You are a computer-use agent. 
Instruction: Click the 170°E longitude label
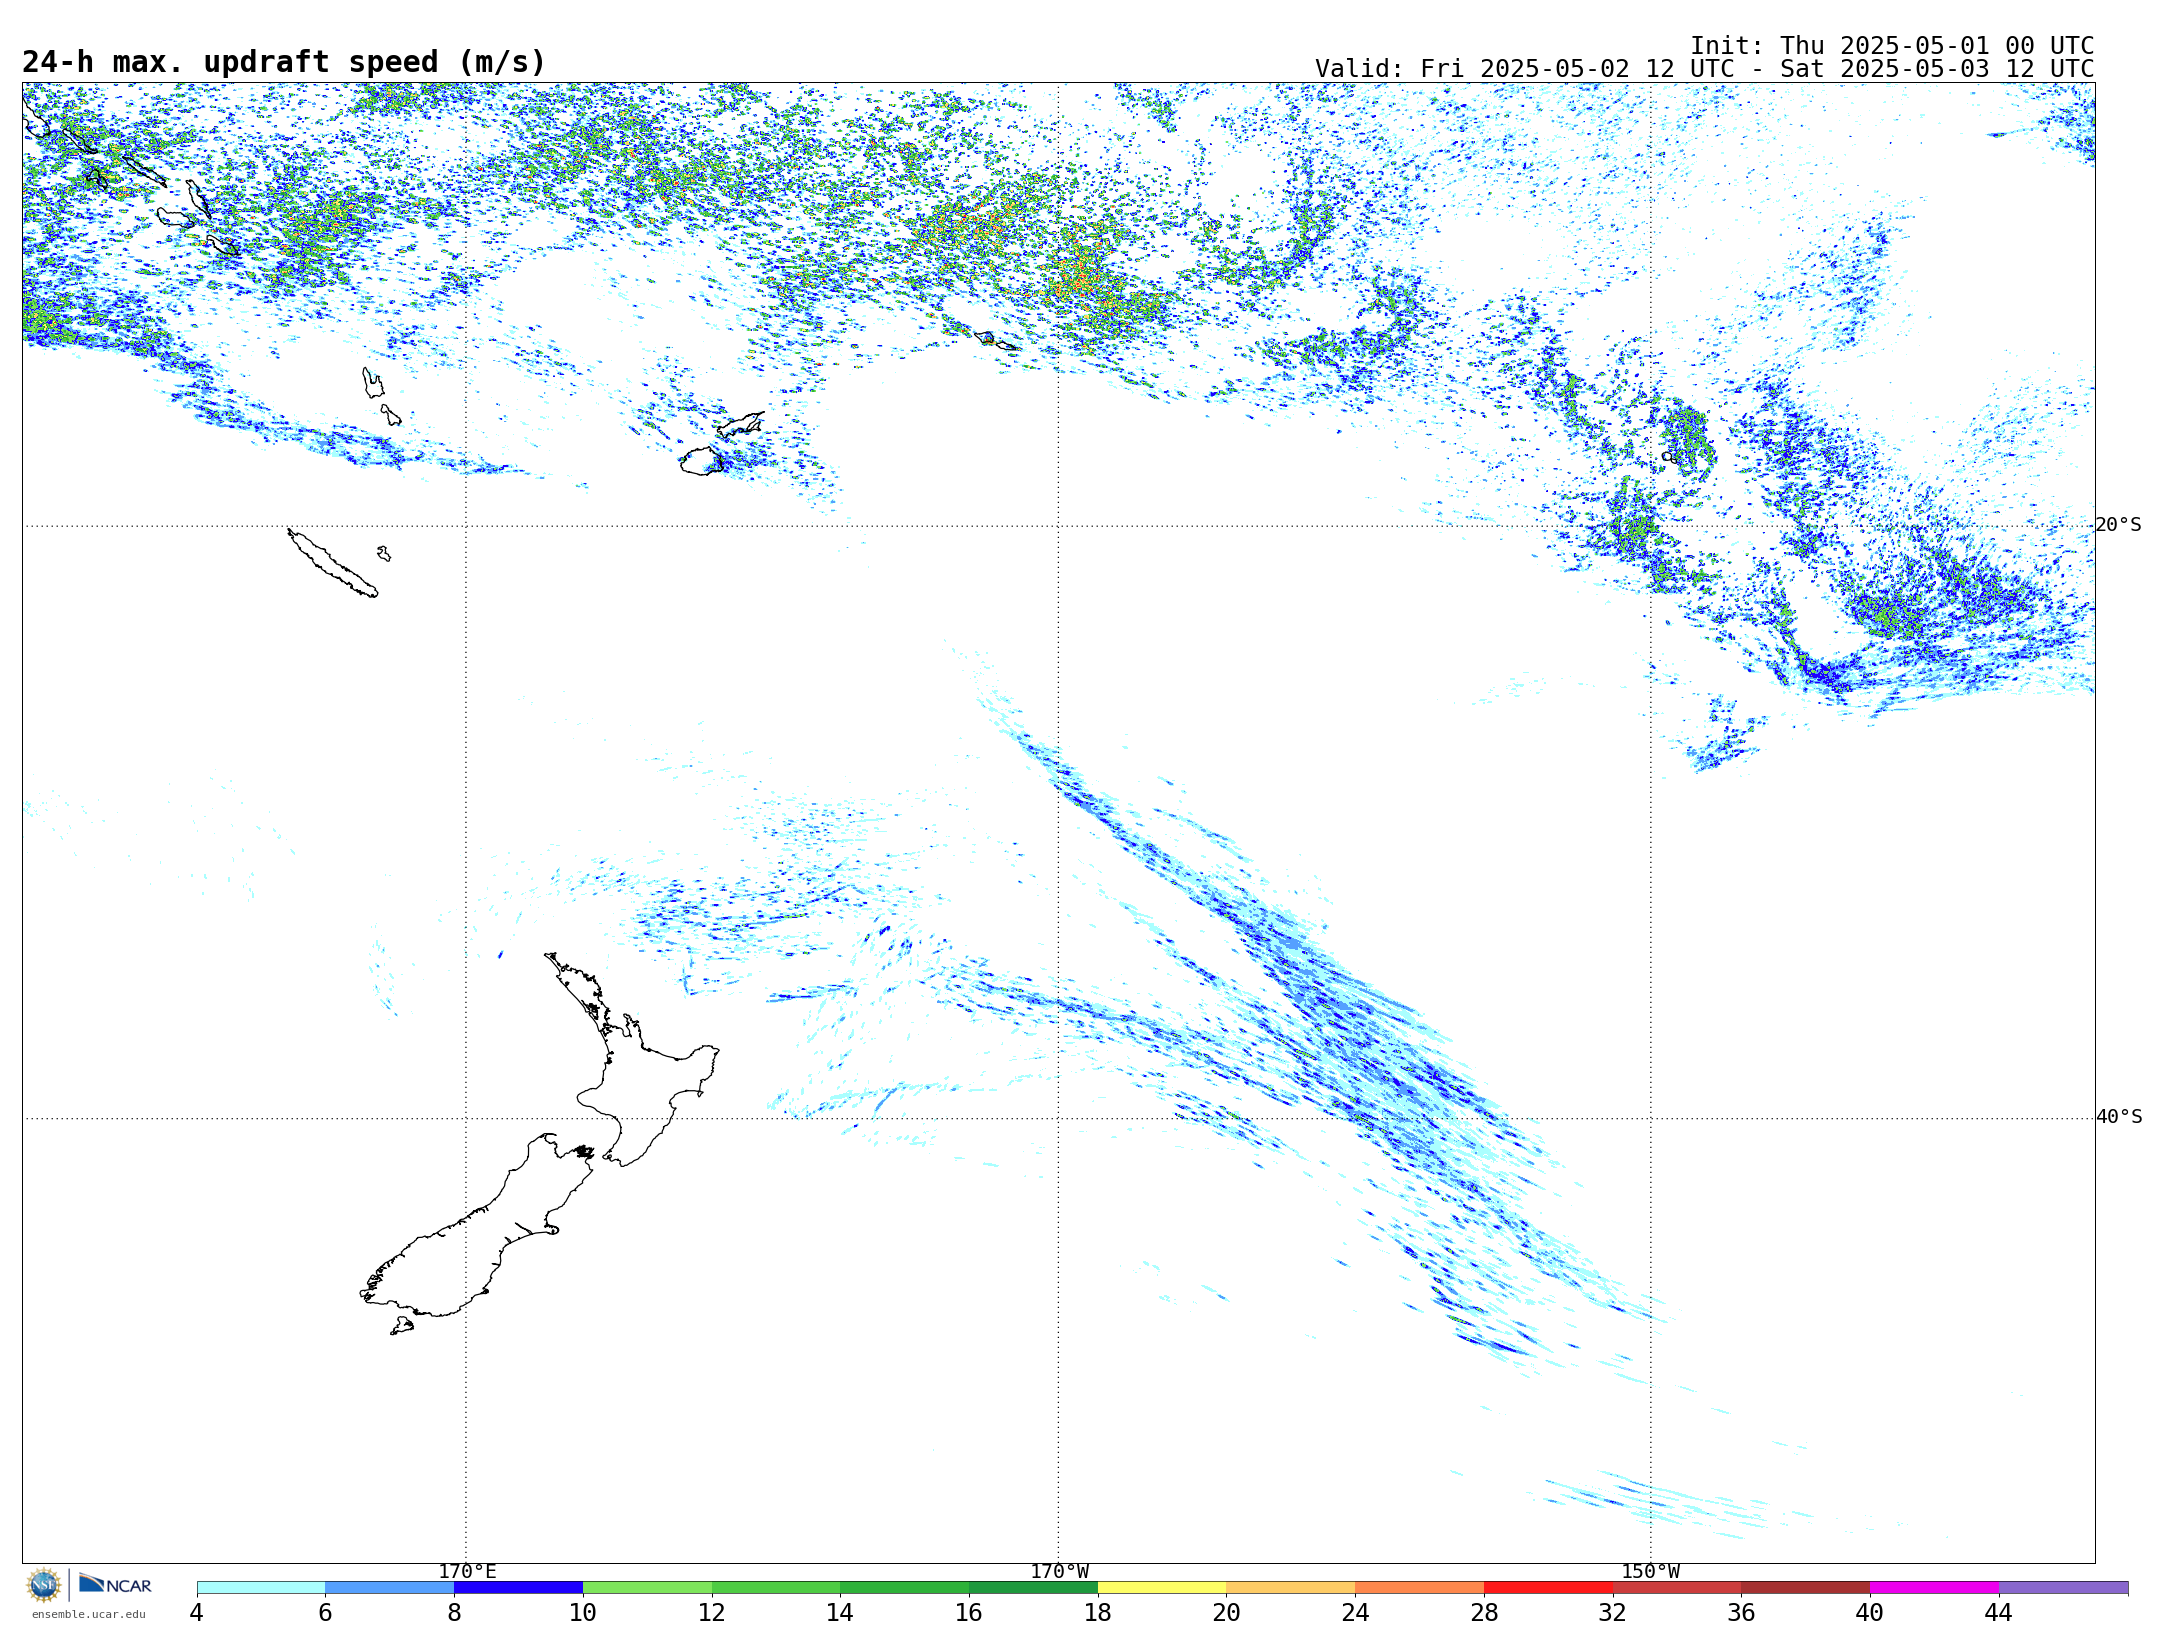pyautogui.click(x=467, y=1572)
